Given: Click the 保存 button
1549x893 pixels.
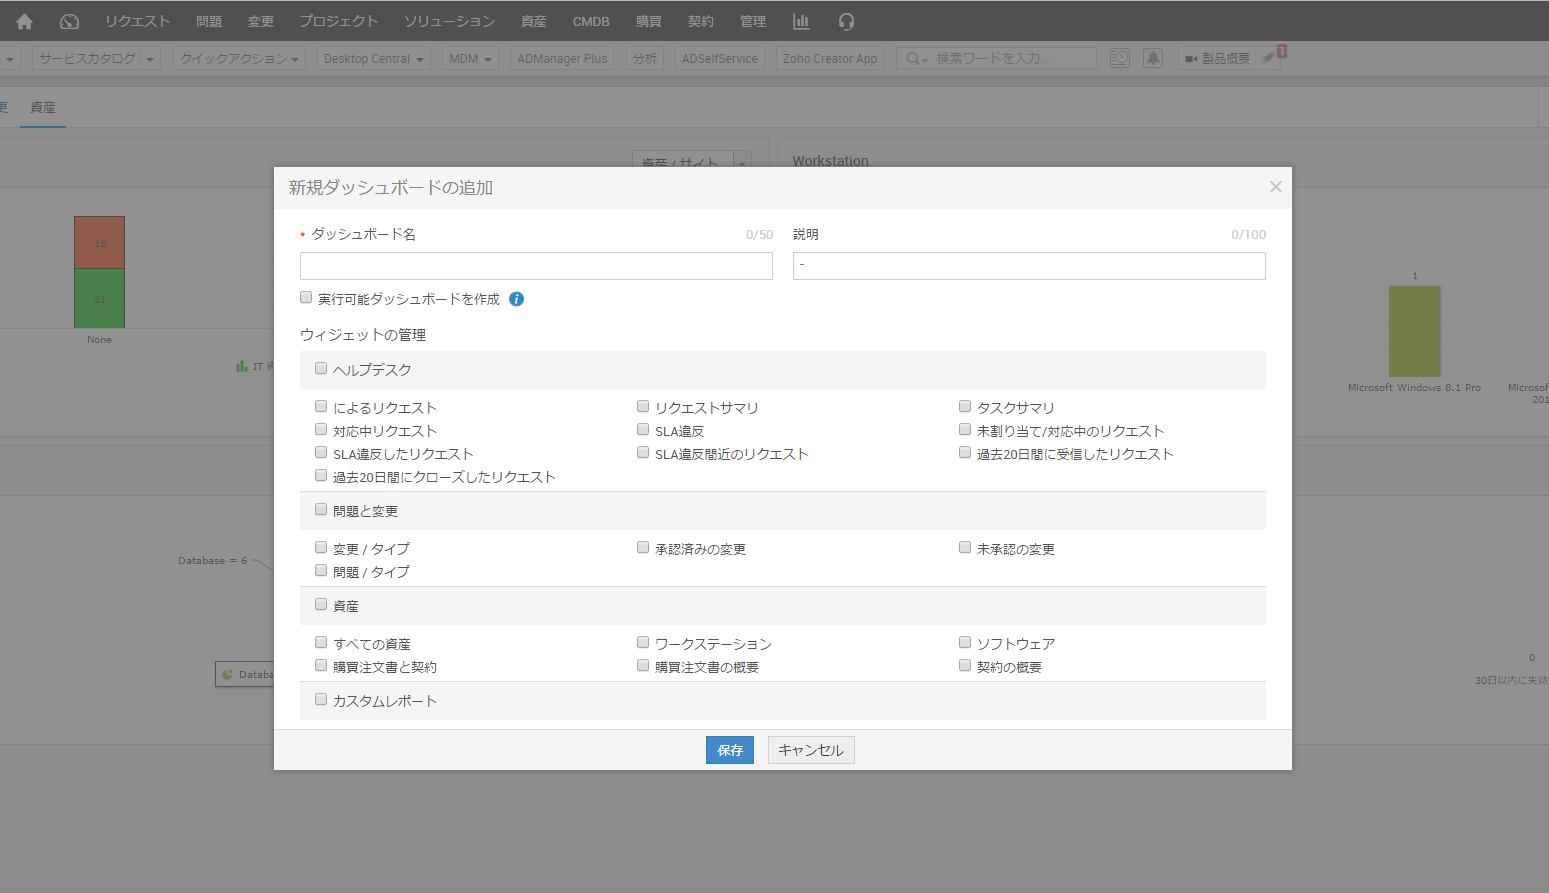Looking at the screenshot, I should pos(730,750).
